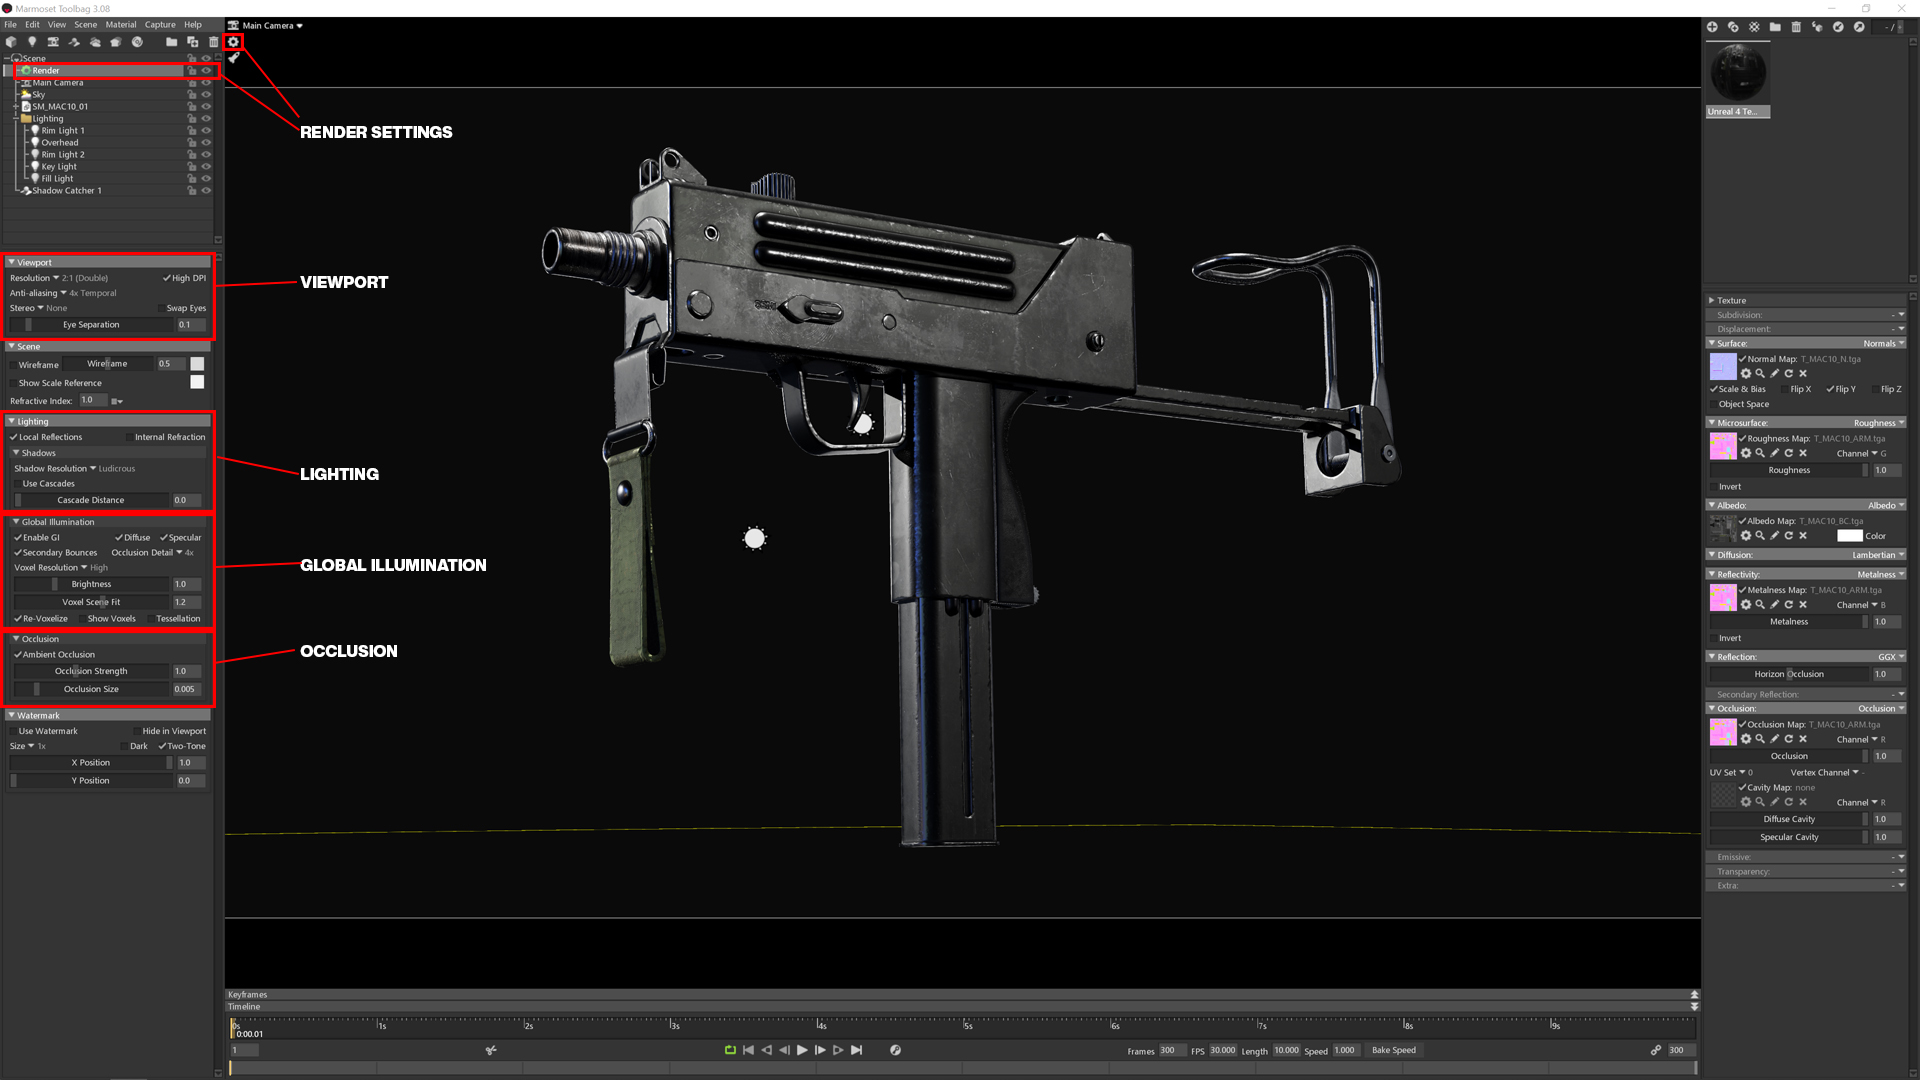This screenshot has height=1080, width=1920.
Task: Add a new light (bulb icon)
Action: [32, 42]
